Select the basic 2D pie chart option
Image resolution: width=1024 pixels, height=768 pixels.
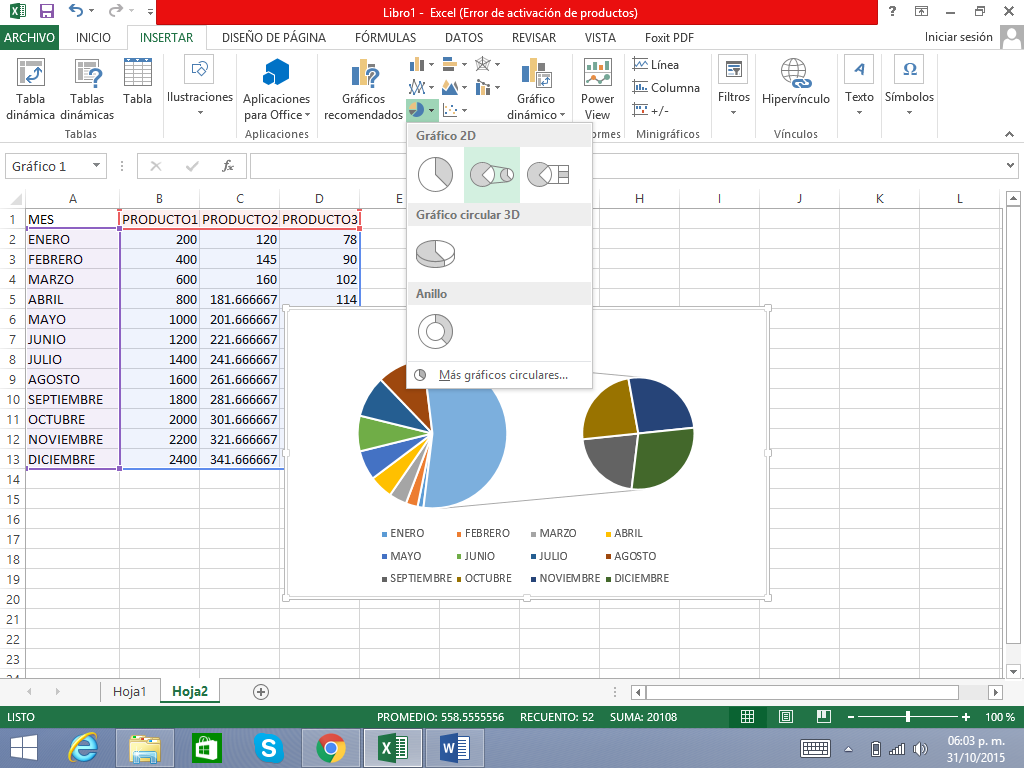coord(435,175)
